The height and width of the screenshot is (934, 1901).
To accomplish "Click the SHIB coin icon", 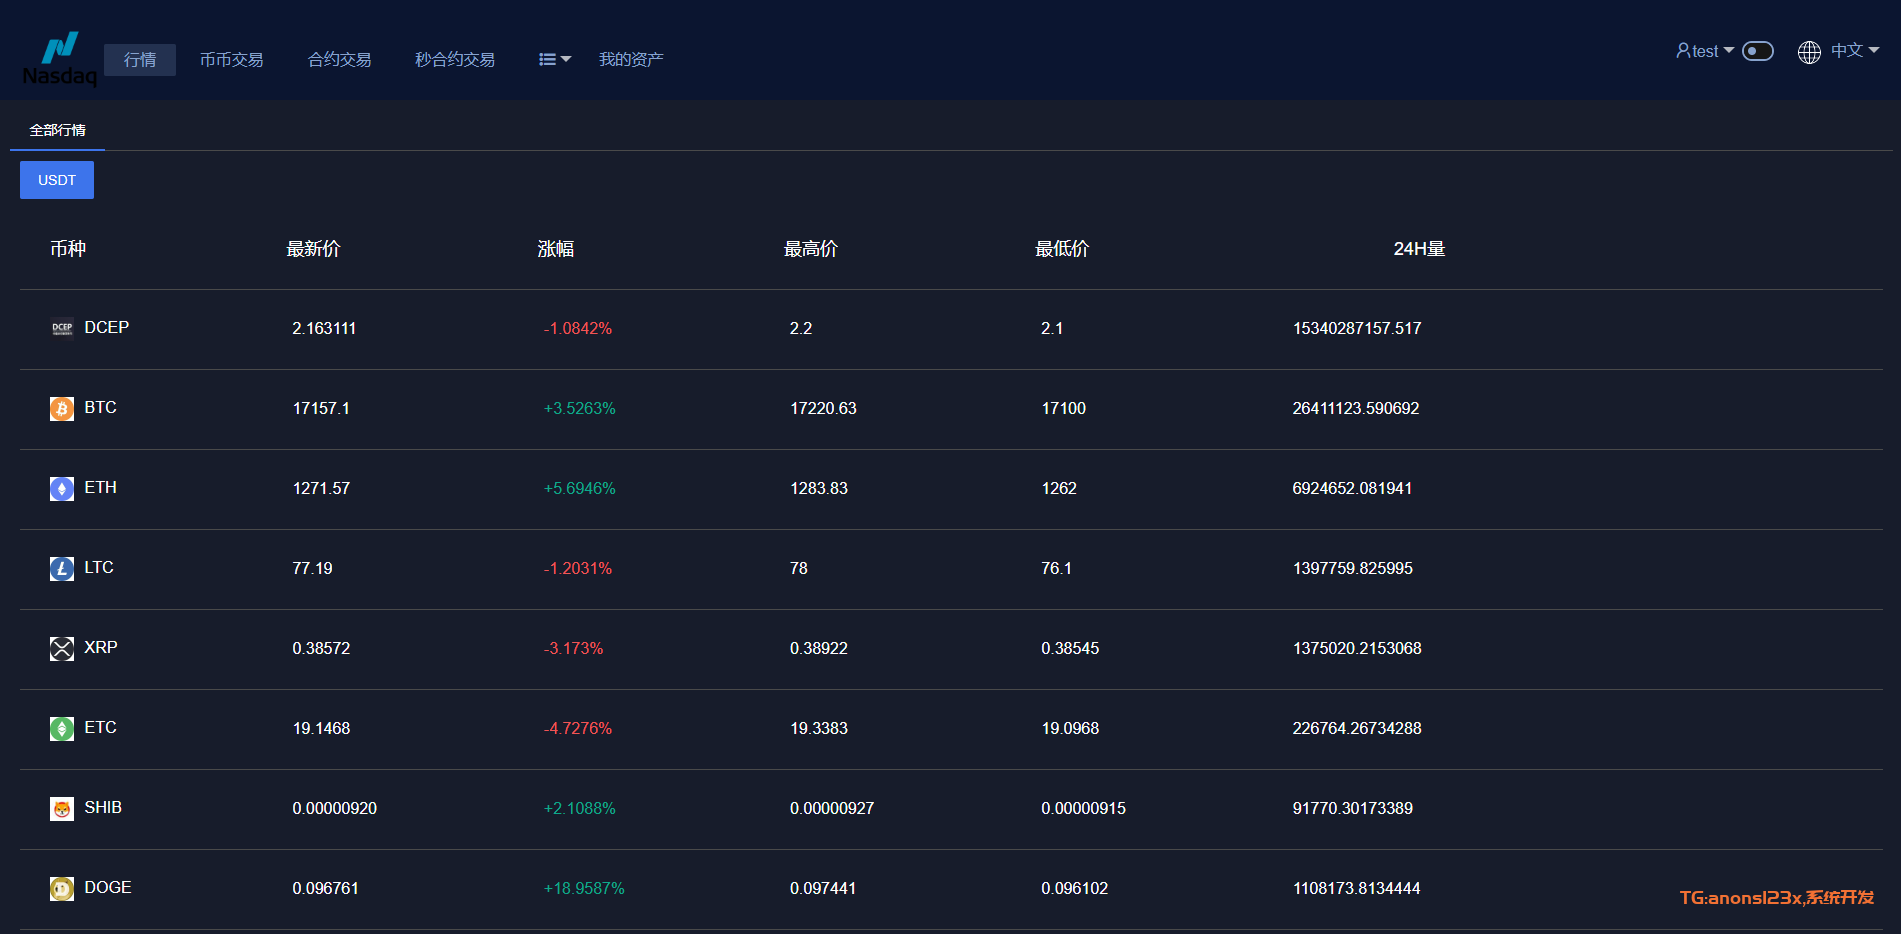I will (x=62, y=808).
